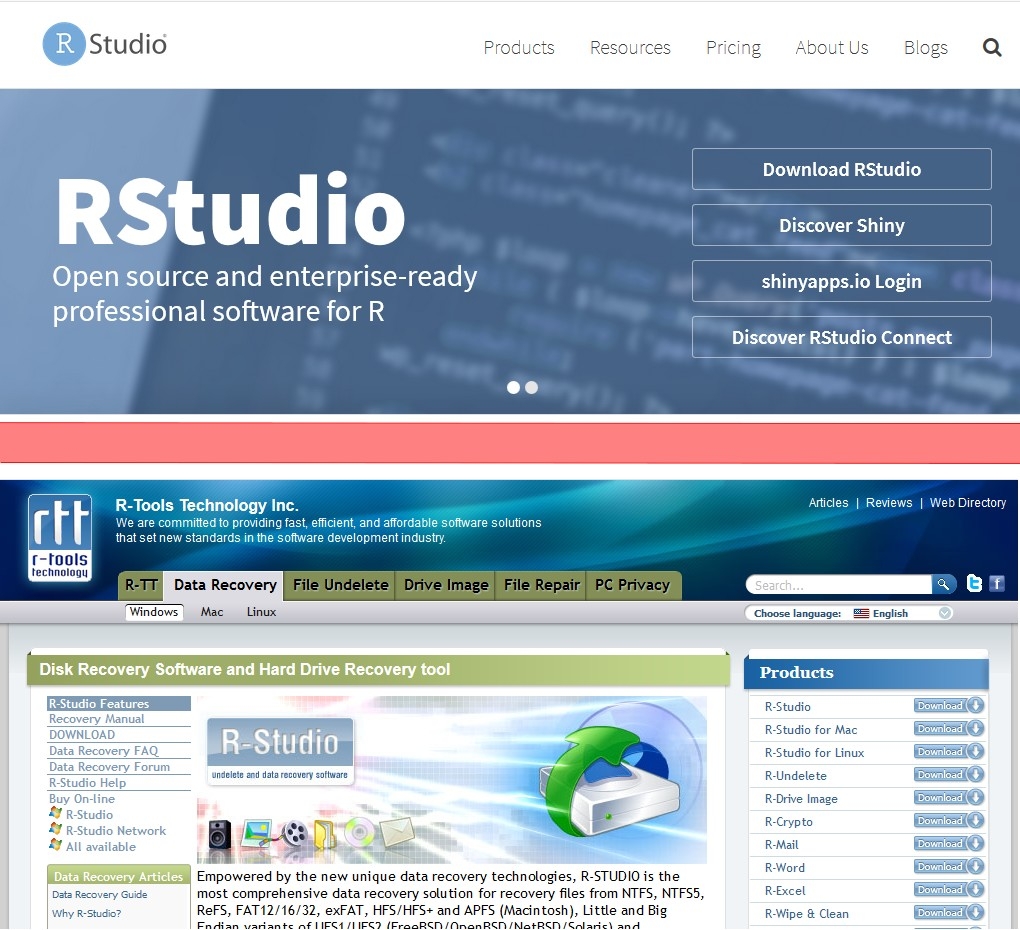1020x930 pixels.
Task: Click the envelope icon in R-Studio banner
Action: (397, 832)
